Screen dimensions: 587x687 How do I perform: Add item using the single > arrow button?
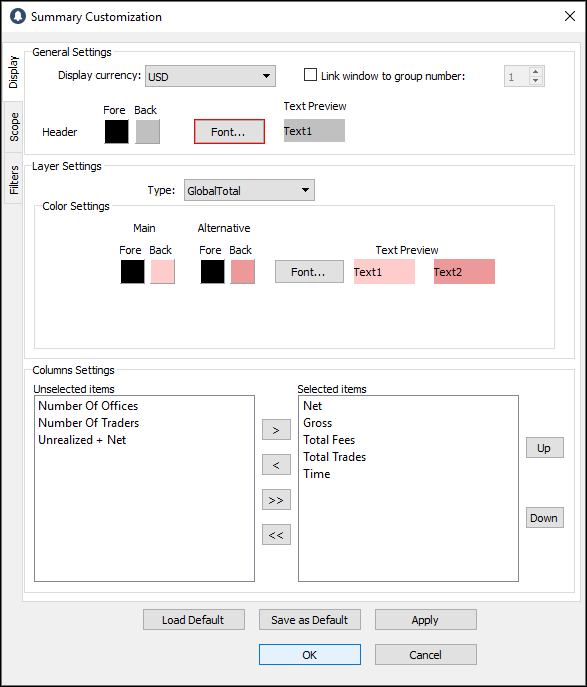pyautogui.click(x=276, y=430)
